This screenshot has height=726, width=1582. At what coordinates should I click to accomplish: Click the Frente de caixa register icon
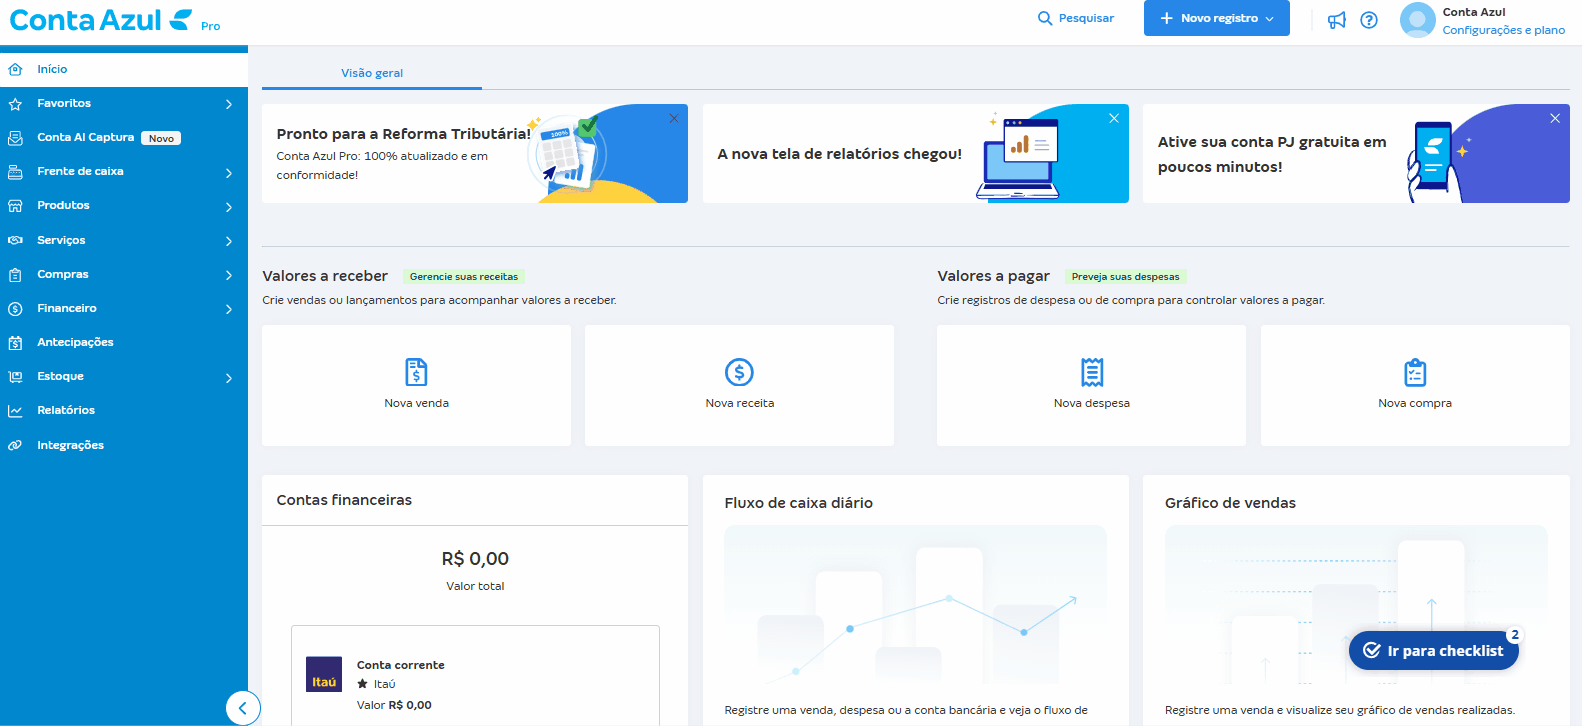(x=15, y=172)
